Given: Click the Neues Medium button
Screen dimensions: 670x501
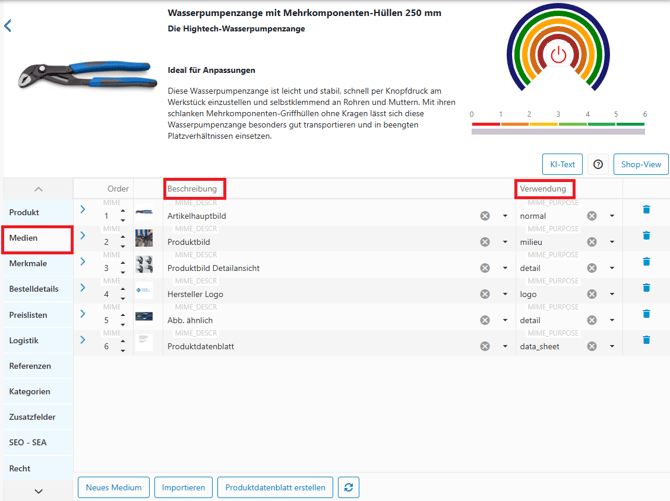Looking at the screenshot, I should 114,487.
